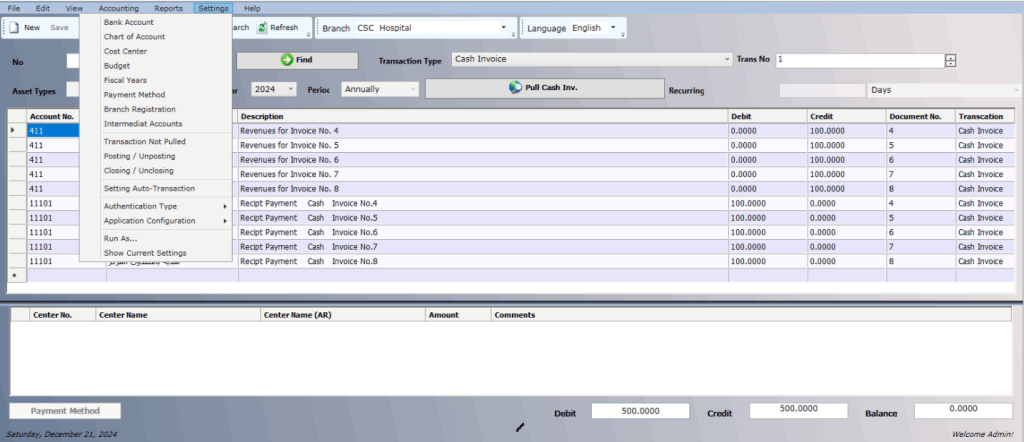1024x442 pixels.
Task: Open the Transaction Type Cash Invoice dropdown
Action: (727, 60)
